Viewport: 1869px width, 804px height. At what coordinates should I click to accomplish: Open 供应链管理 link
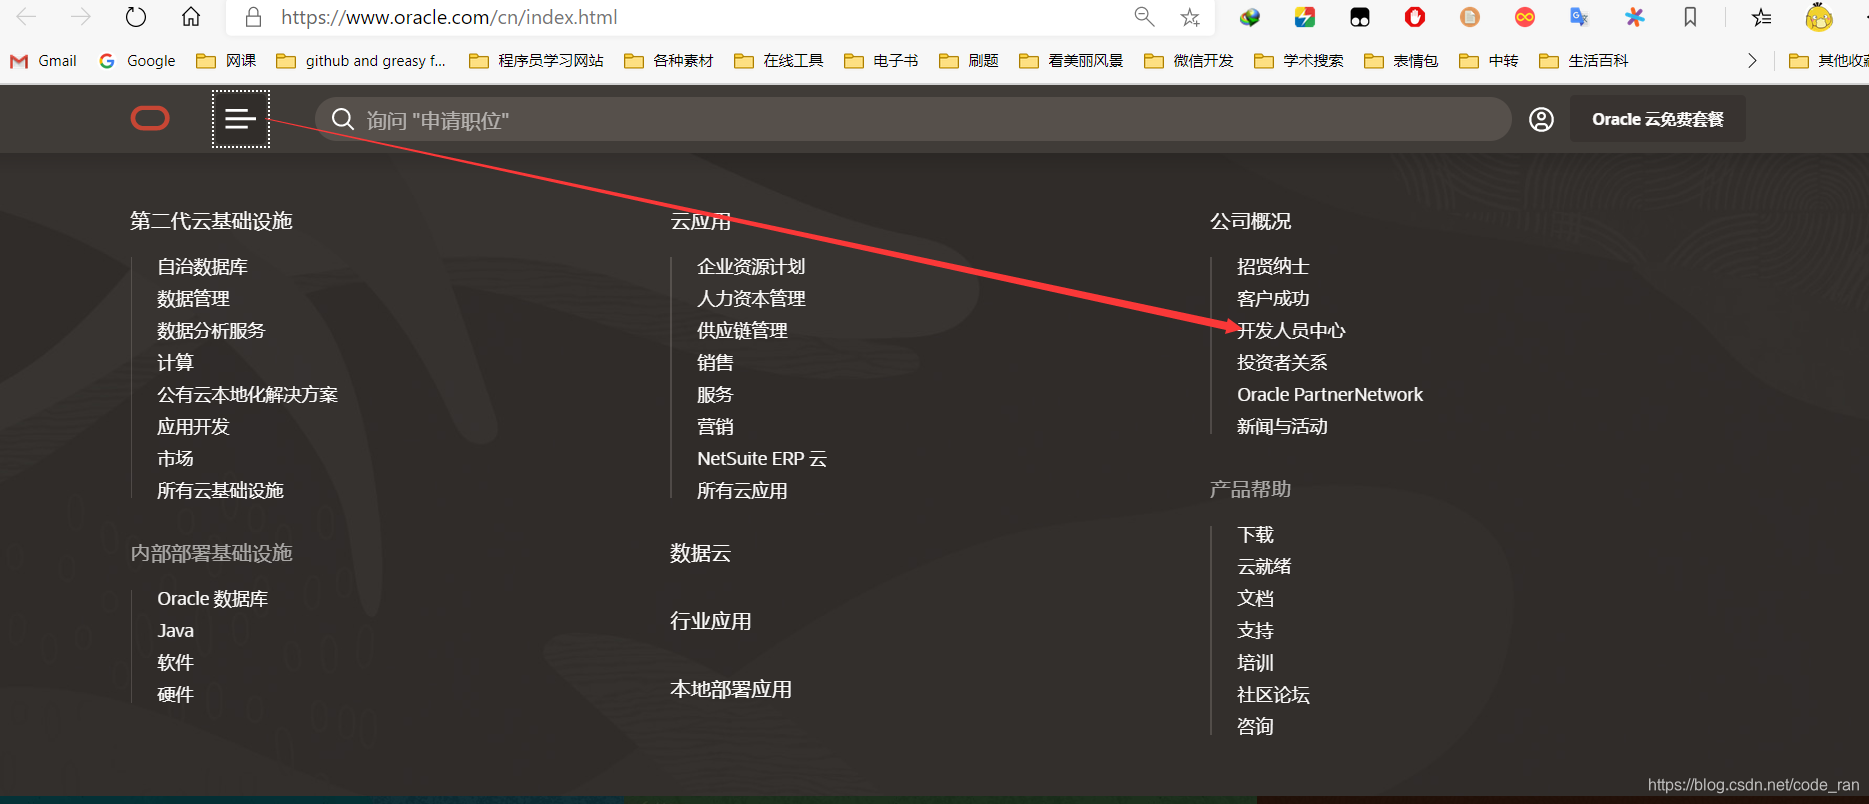point(742,331)
